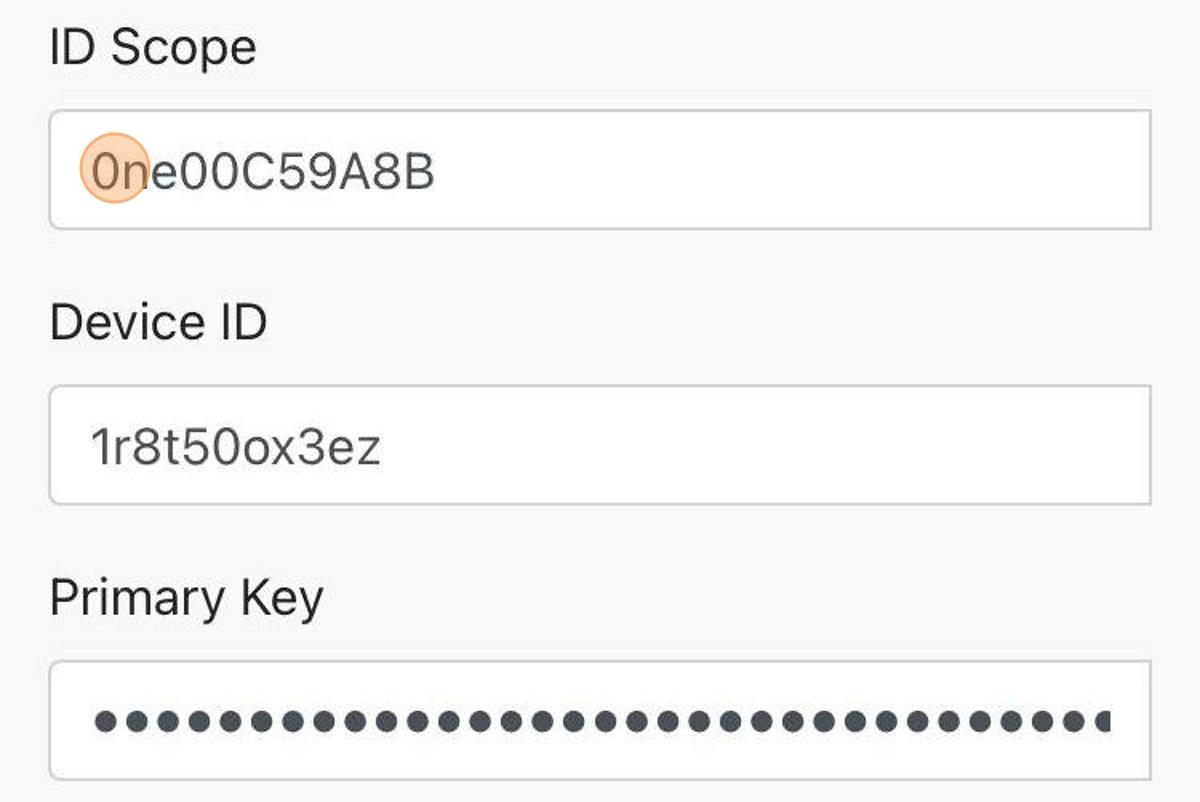This screenshot has width=1200, height=802.
Task: Click the masked dots in Primary Key
Action: [x=600, y=720]
